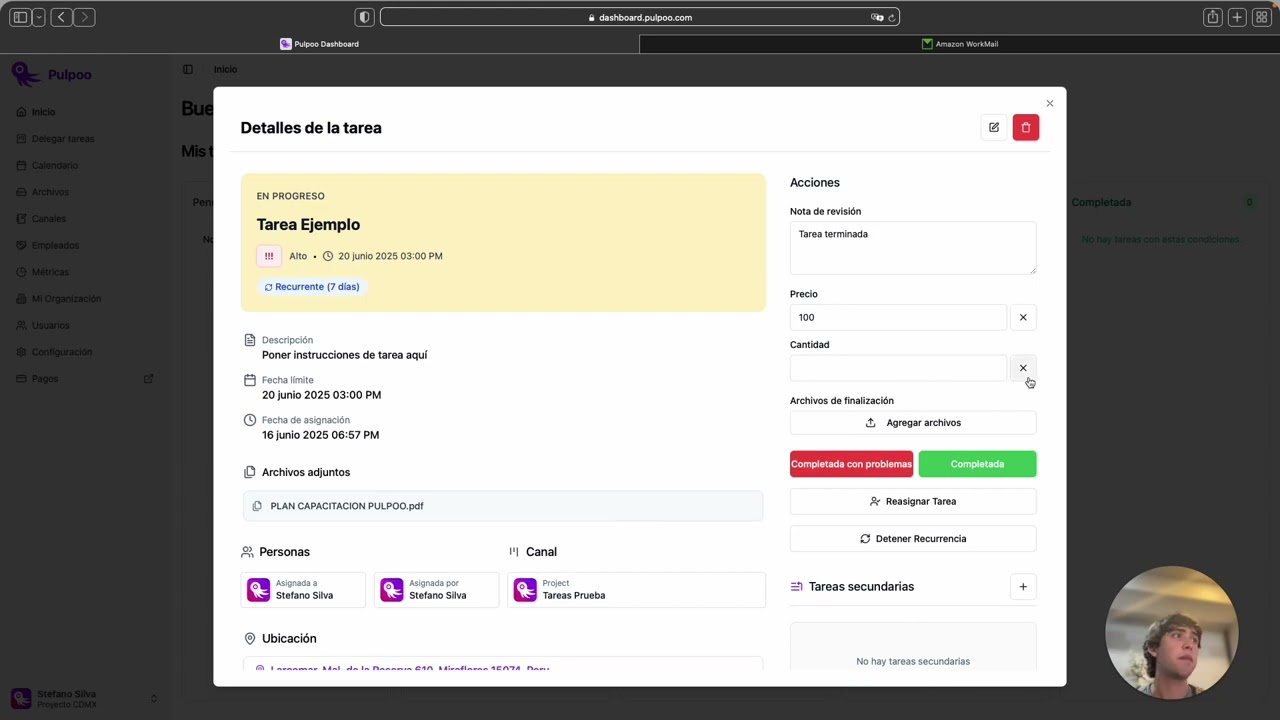The width and height of the screenshot is (1280, 720).
Task: Click Detener Recurrencia button
Action: click(x=913, y=538)
